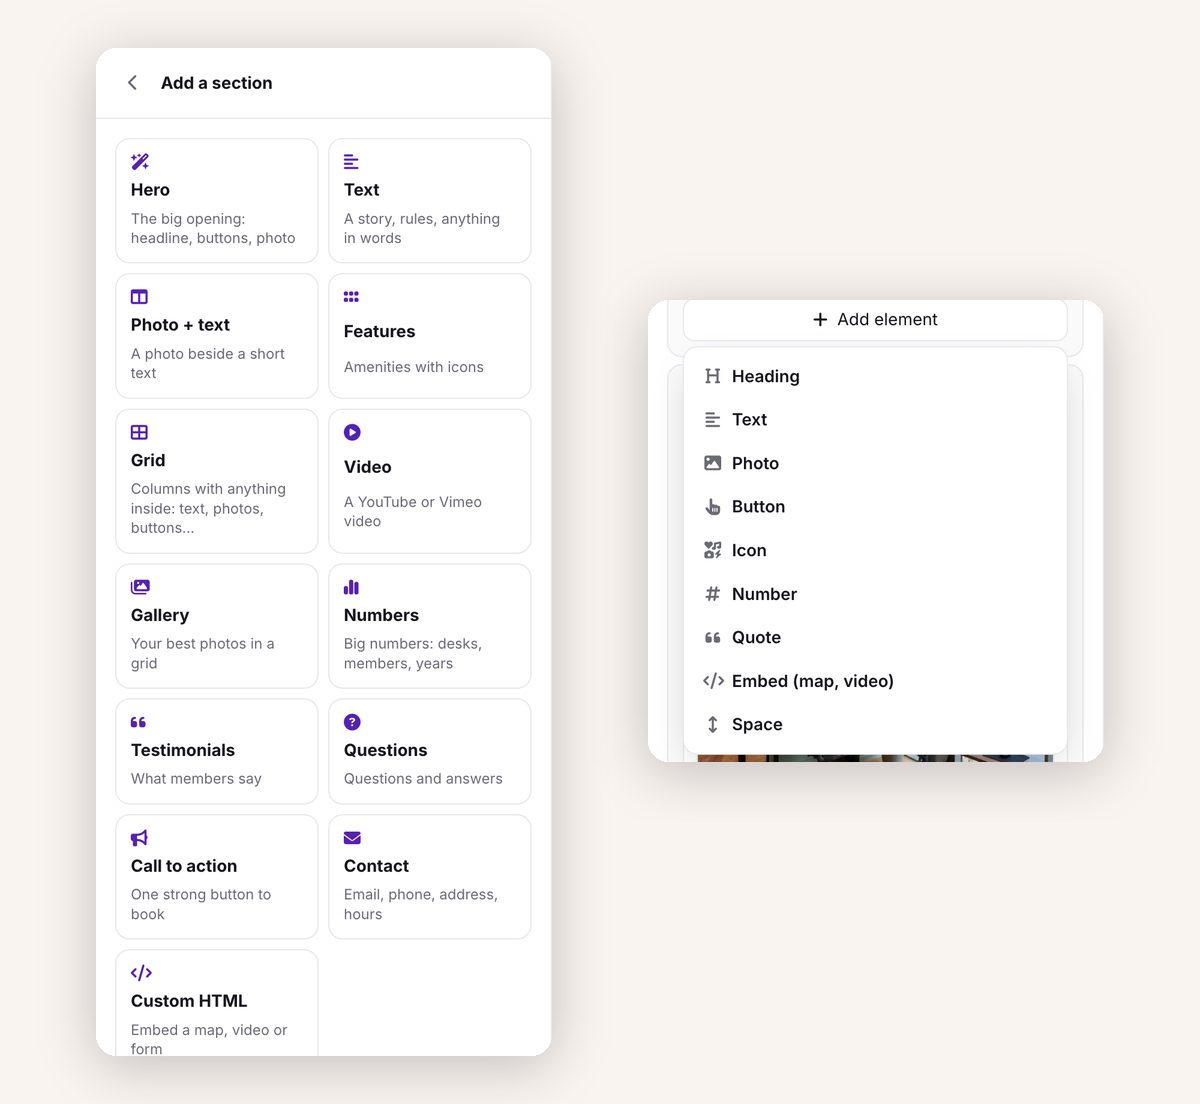The image size is (1200, 1104).
Task: Click the plus icon in Add element
Action: (x=820, y=319)
